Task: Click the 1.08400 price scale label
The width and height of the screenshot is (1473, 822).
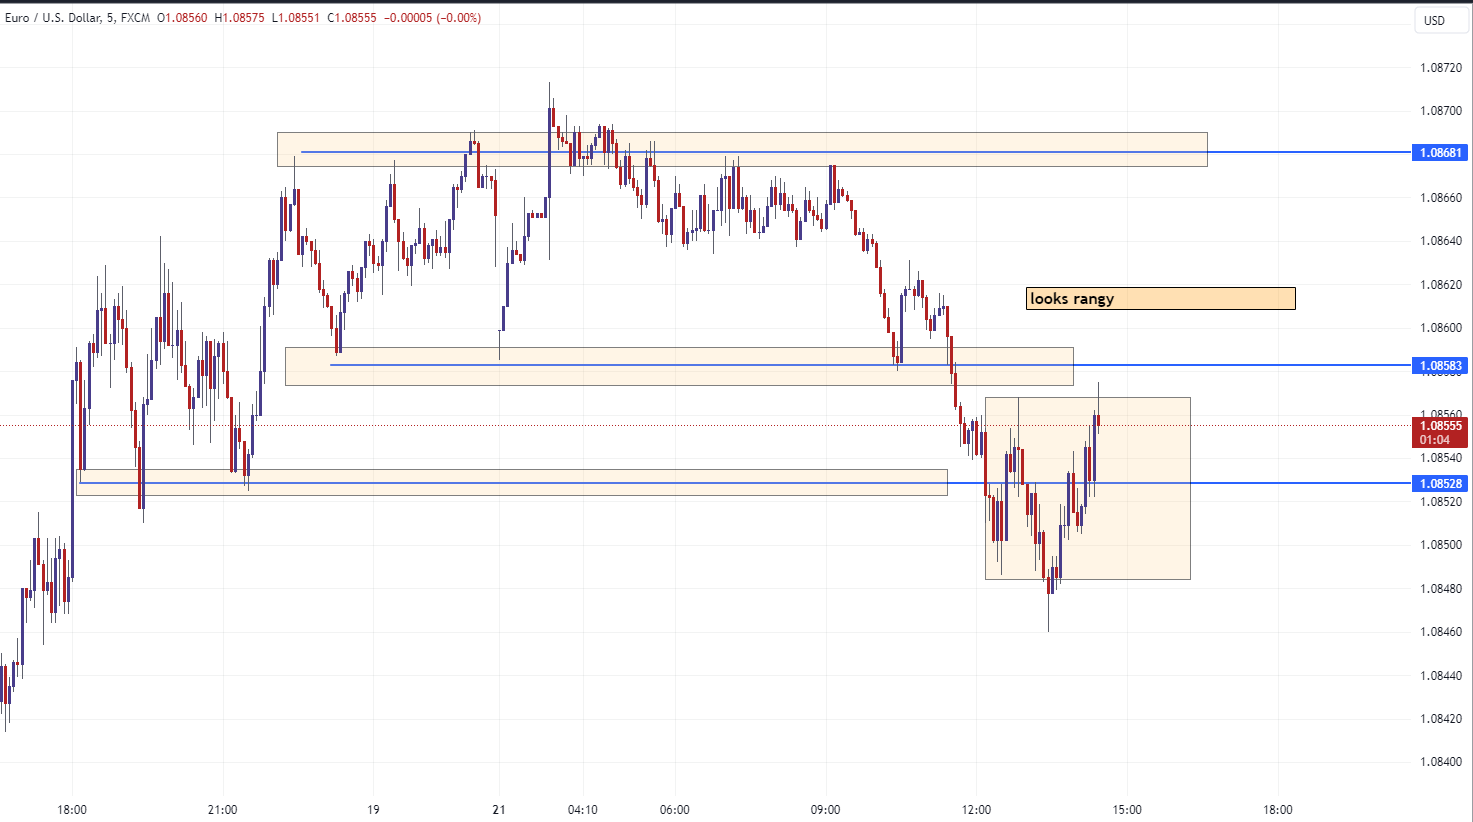Action: [1440, 762]
